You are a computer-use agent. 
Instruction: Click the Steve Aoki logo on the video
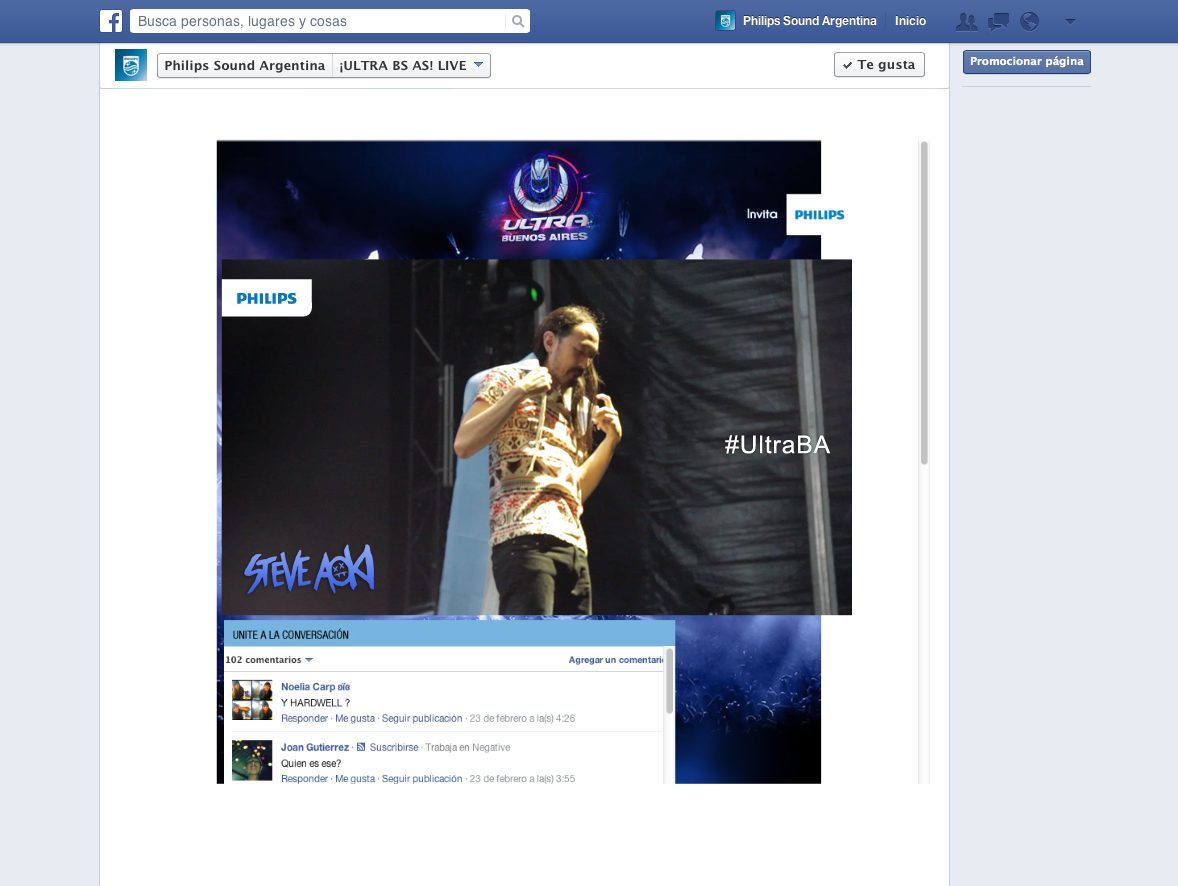coord(309,568)
